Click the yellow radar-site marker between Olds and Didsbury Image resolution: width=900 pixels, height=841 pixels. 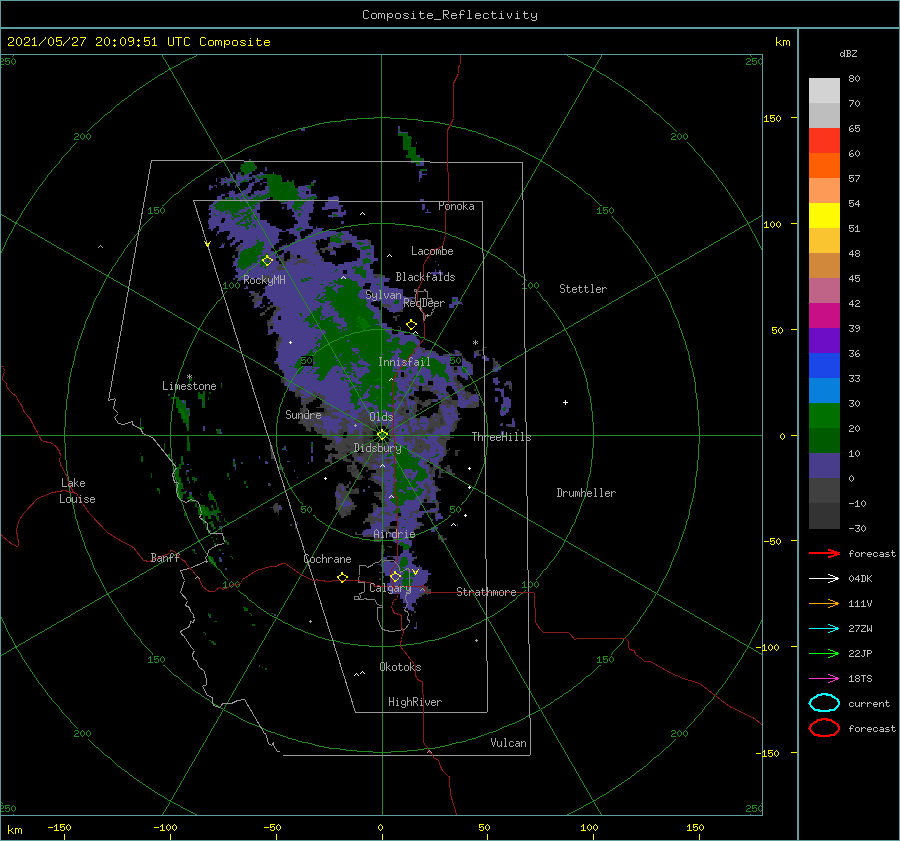(382, 435)
